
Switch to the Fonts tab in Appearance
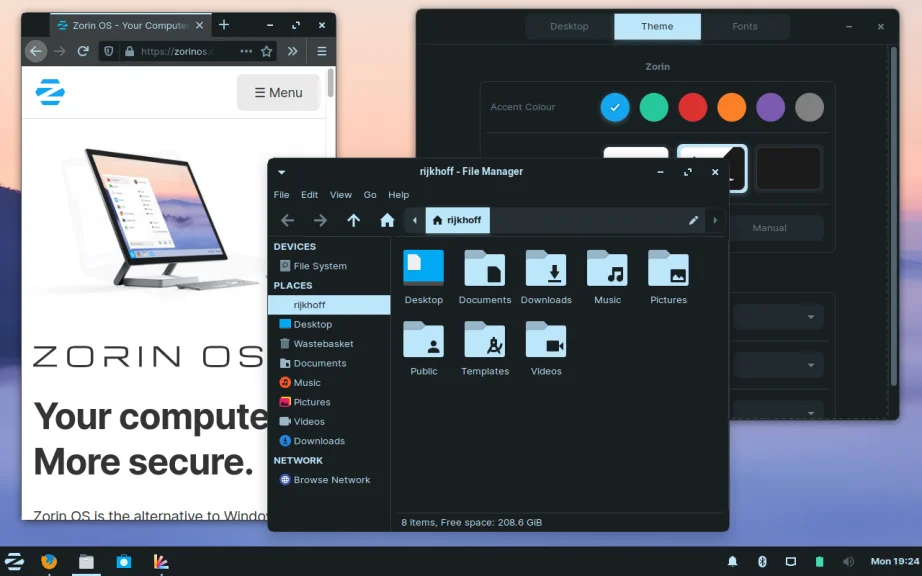click(744, 26)
